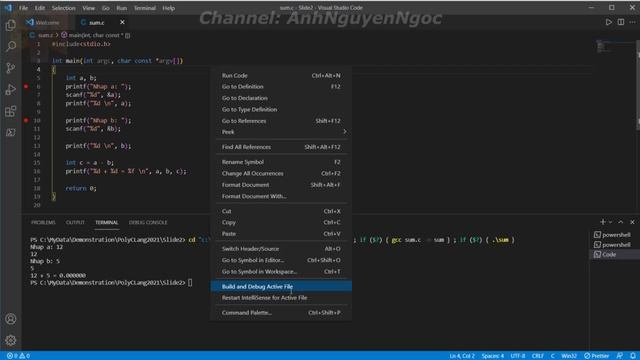This screenshot has height=360, width=640.
Task: Toggle breakpoint on line 6
Action: click(x=26, y=87)
